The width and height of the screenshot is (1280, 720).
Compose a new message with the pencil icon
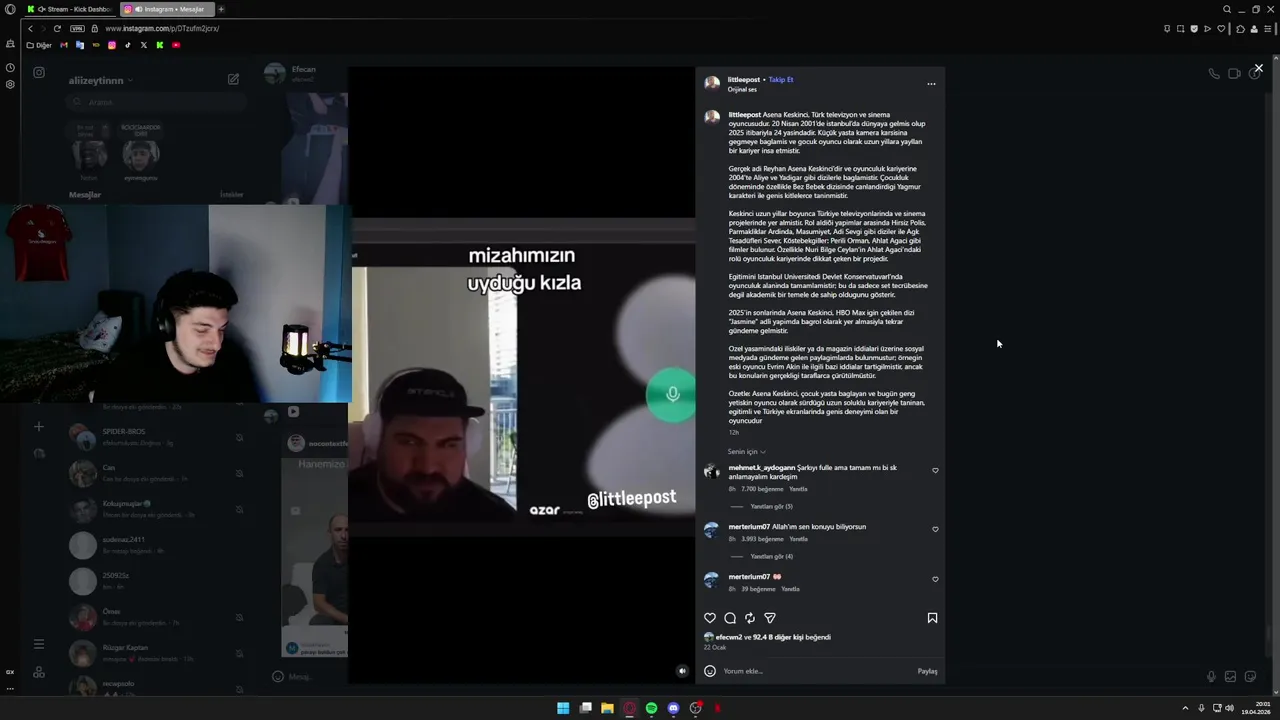tap(233, 79)
